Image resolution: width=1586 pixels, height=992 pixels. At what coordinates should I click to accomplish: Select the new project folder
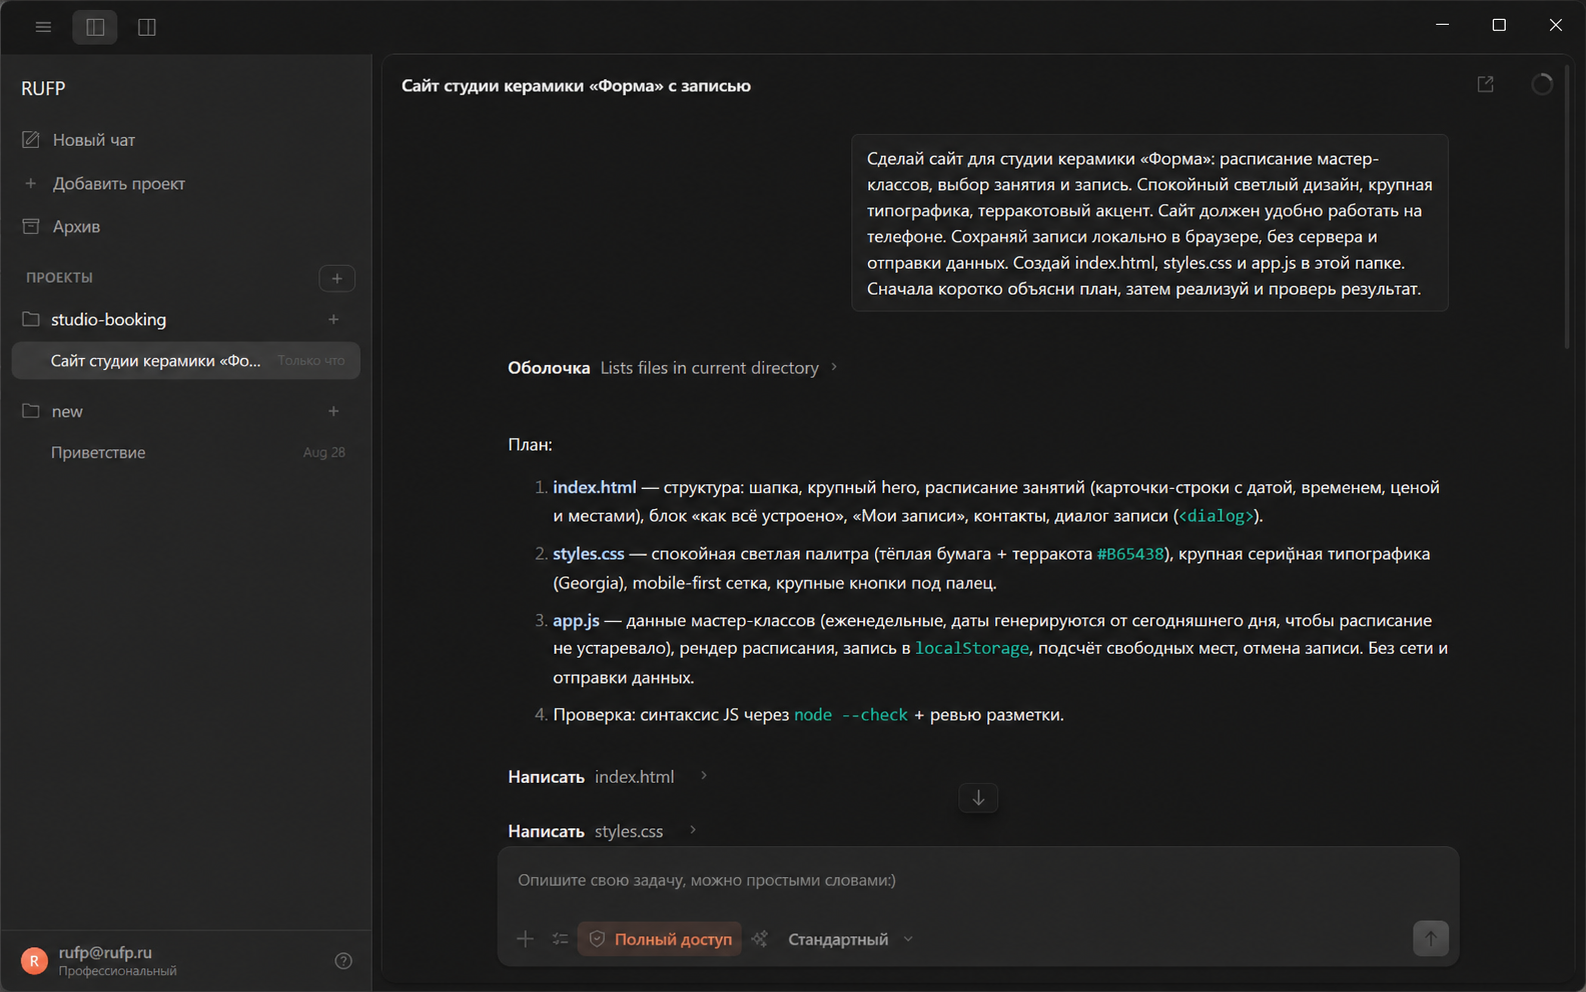click(67, 411)
